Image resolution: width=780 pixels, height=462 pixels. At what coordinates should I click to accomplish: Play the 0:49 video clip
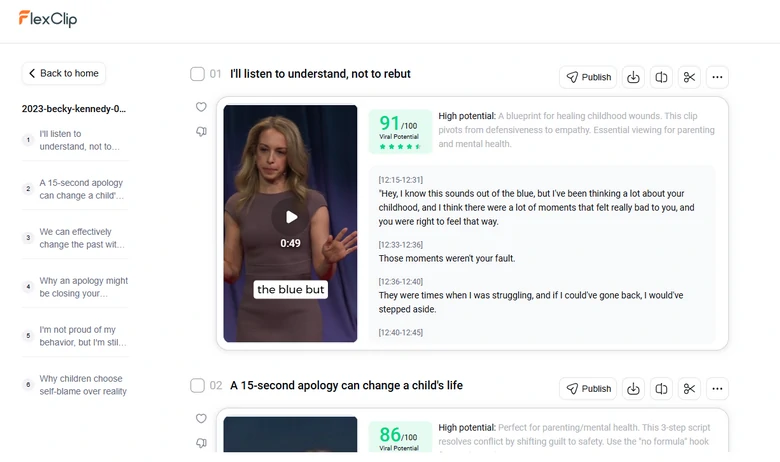pyautogui.click(x=291, y=217)
